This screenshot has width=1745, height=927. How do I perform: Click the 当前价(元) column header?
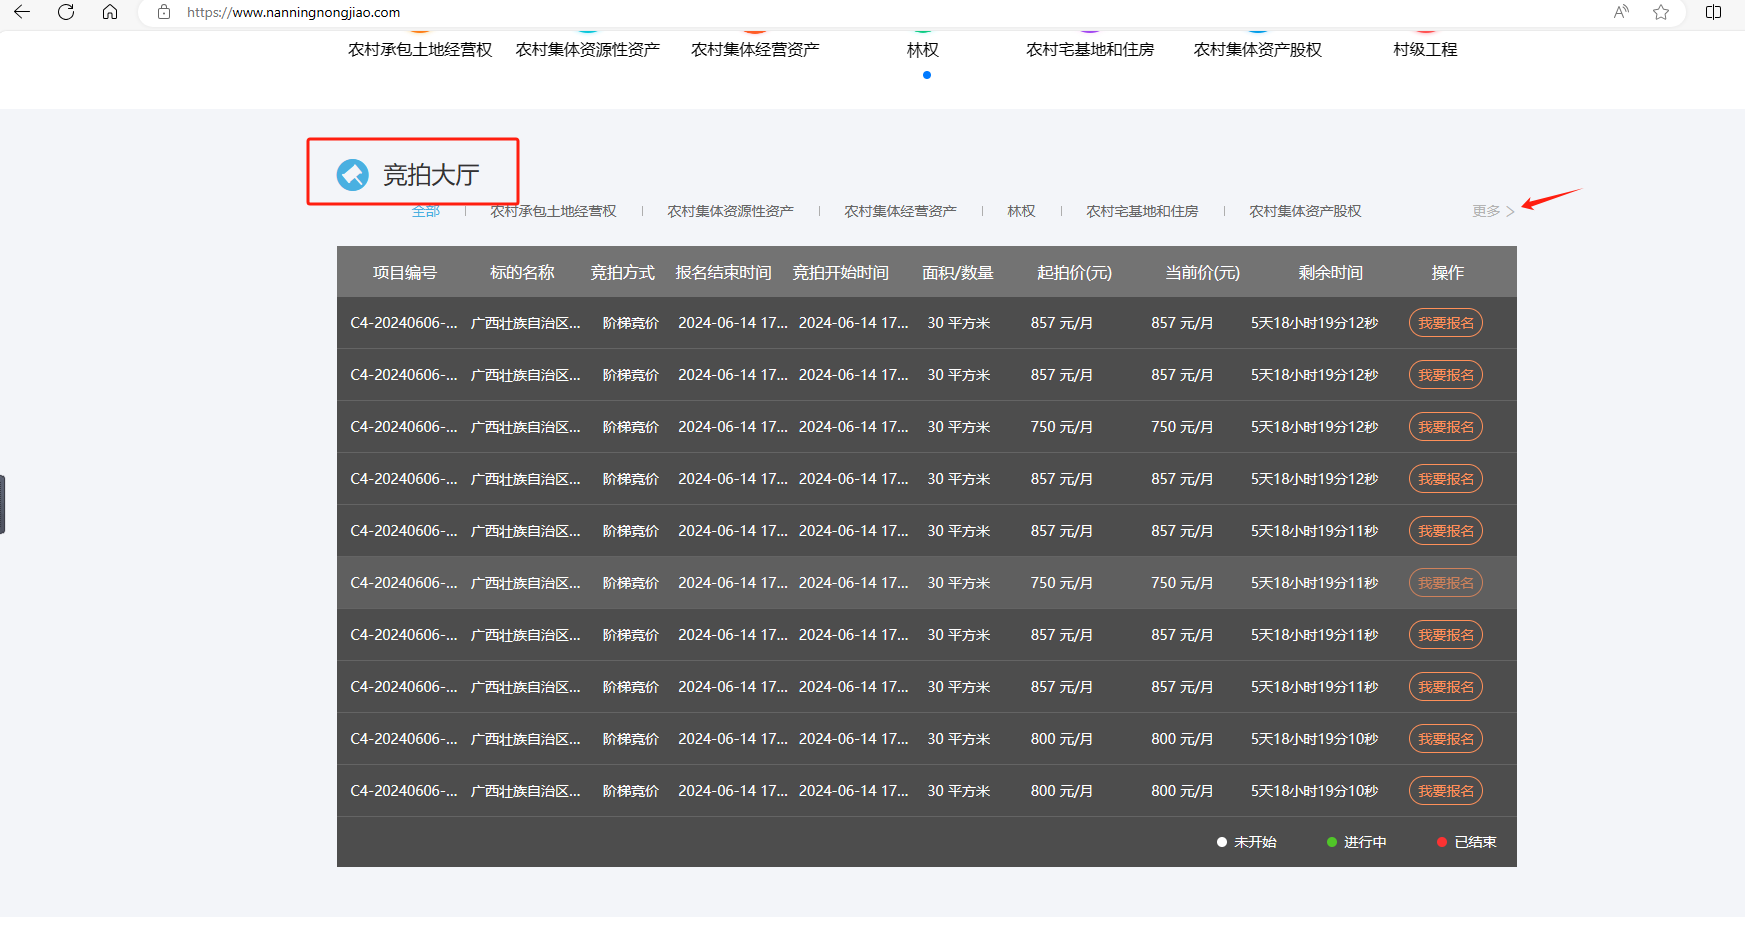[x=1202, y=272]
